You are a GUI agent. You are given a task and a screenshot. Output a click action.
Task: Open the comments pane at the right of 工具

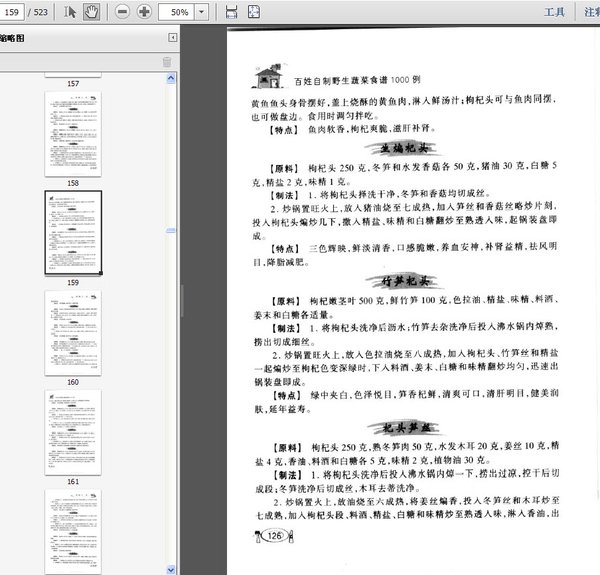coord(592,12)
